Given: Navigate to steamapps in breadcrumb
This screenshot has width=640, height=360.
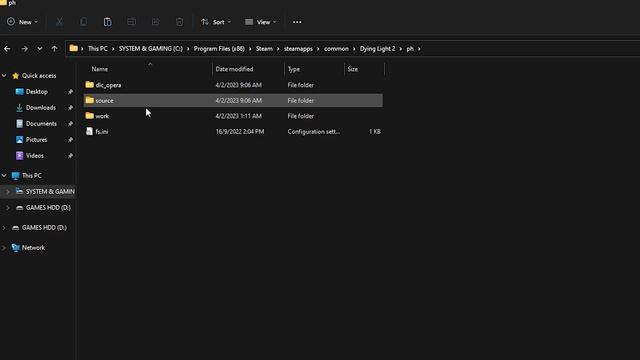Looking at the screenshot, I should [x=298, y=49].
